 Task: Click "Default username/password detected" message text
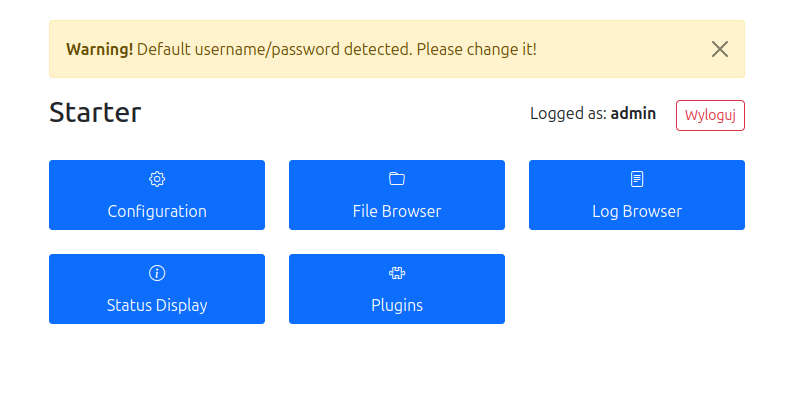[x=275, y=49]
